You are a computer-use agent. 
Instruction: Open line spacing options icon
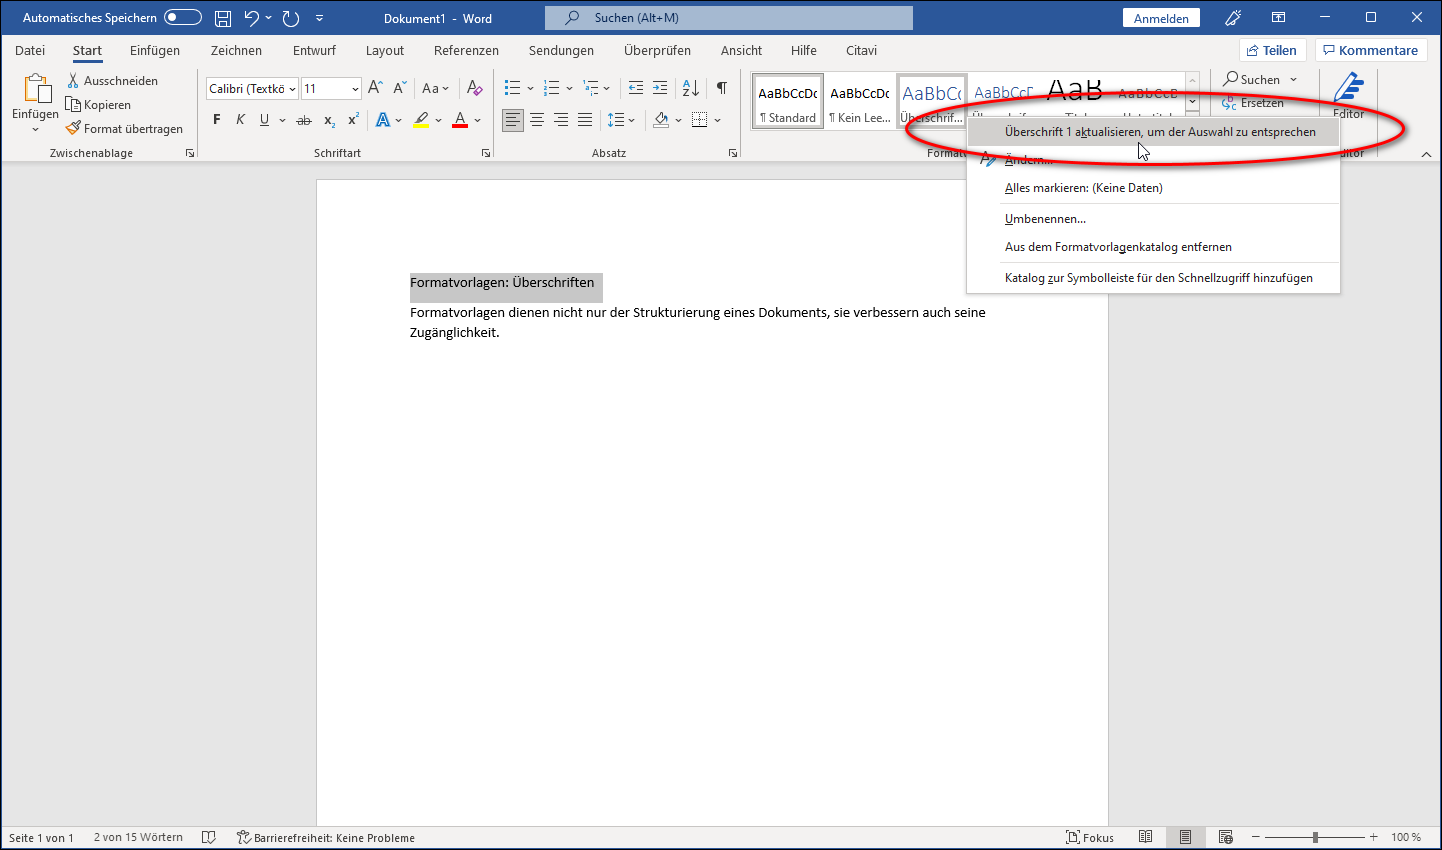tap(616, 120)
